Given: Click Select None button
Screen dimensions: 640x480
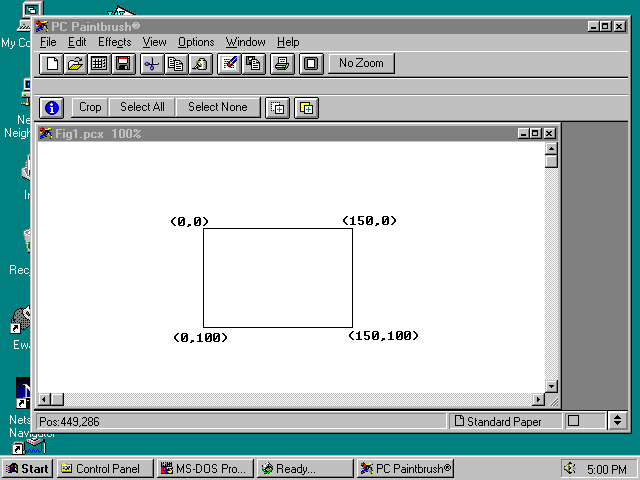Looking at the screenshot, I should 218,107.
